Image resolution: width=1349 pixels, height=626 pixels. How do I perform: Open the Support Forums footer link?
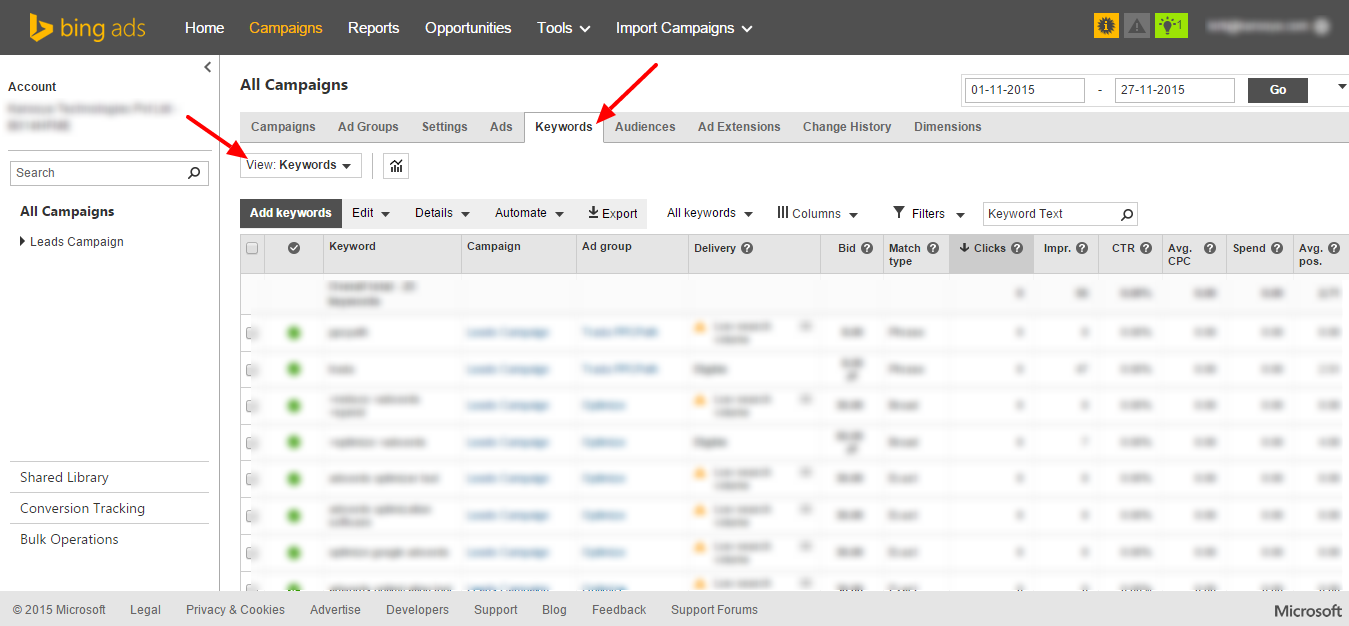point(714,610)
